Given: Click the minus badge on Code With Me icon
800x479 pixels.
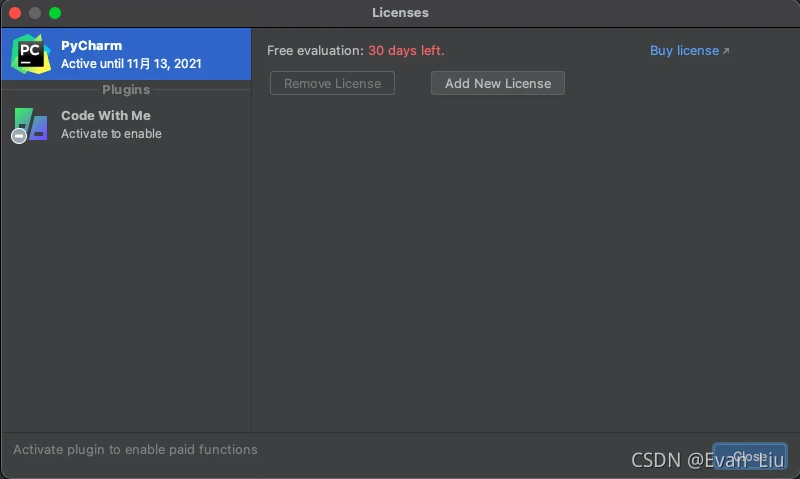Looking at the screenshot, I should coord(19,136).
